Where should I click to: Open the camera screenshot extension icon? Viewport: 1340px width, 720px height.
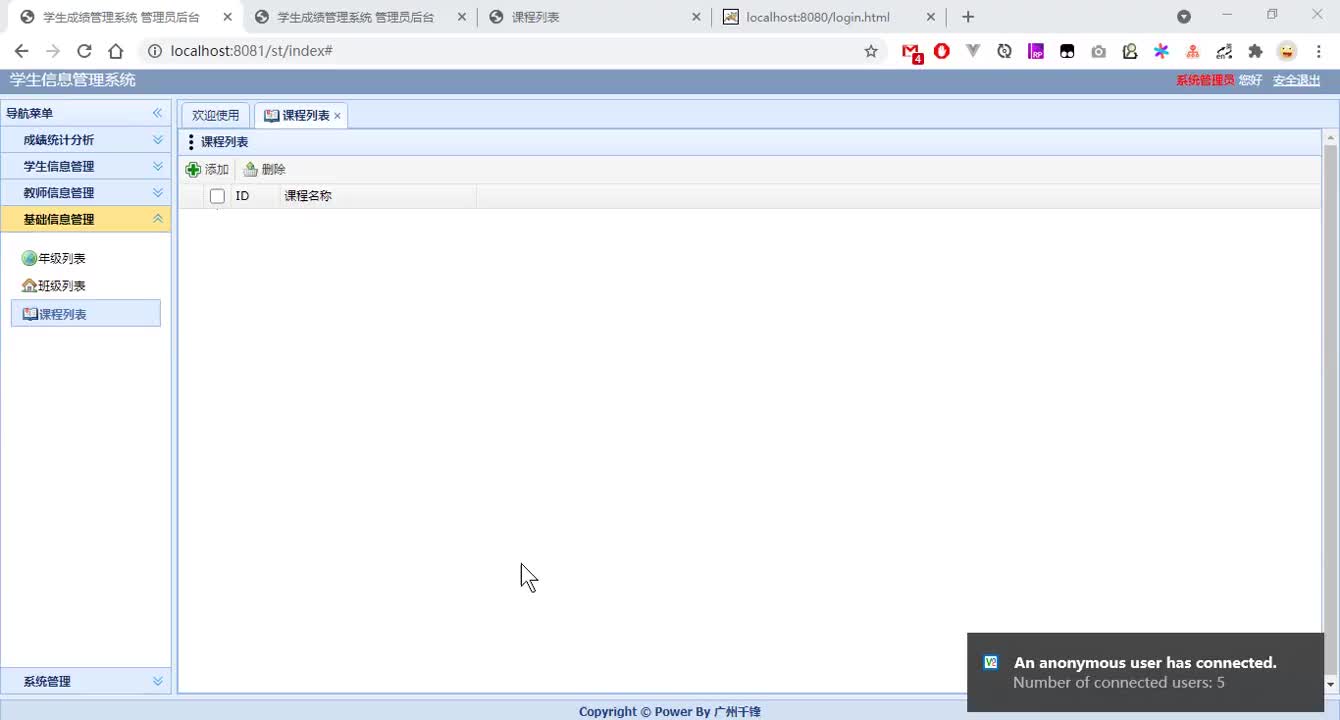pyautogui.click(x=1099, y=51)
